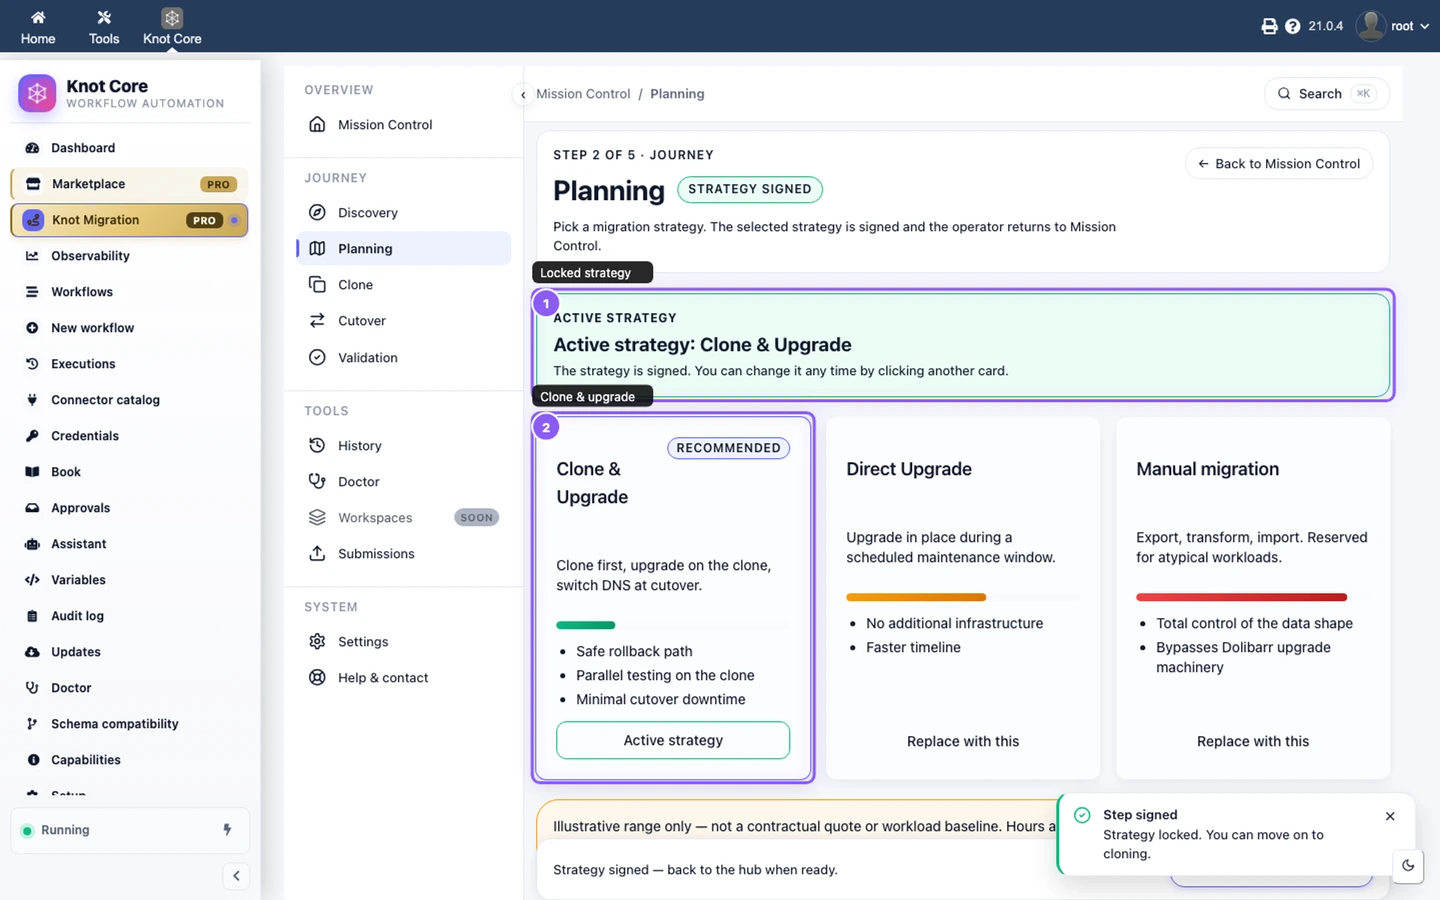Click the red Manual migration risk bar

(1241, 597)
